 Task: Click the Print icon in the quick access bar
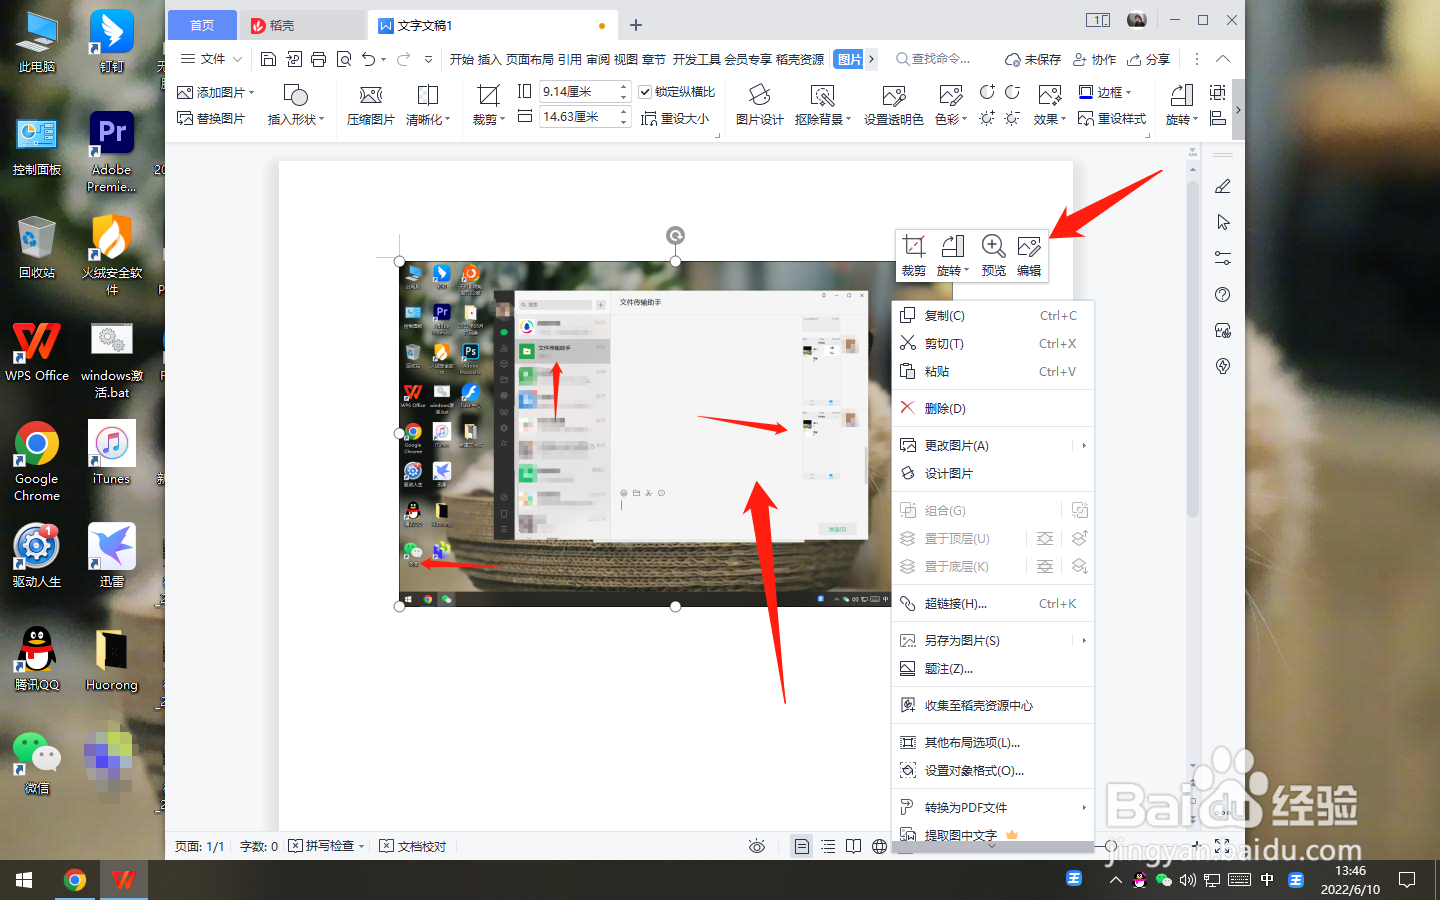pyautogui.click(x=318, y=59)
